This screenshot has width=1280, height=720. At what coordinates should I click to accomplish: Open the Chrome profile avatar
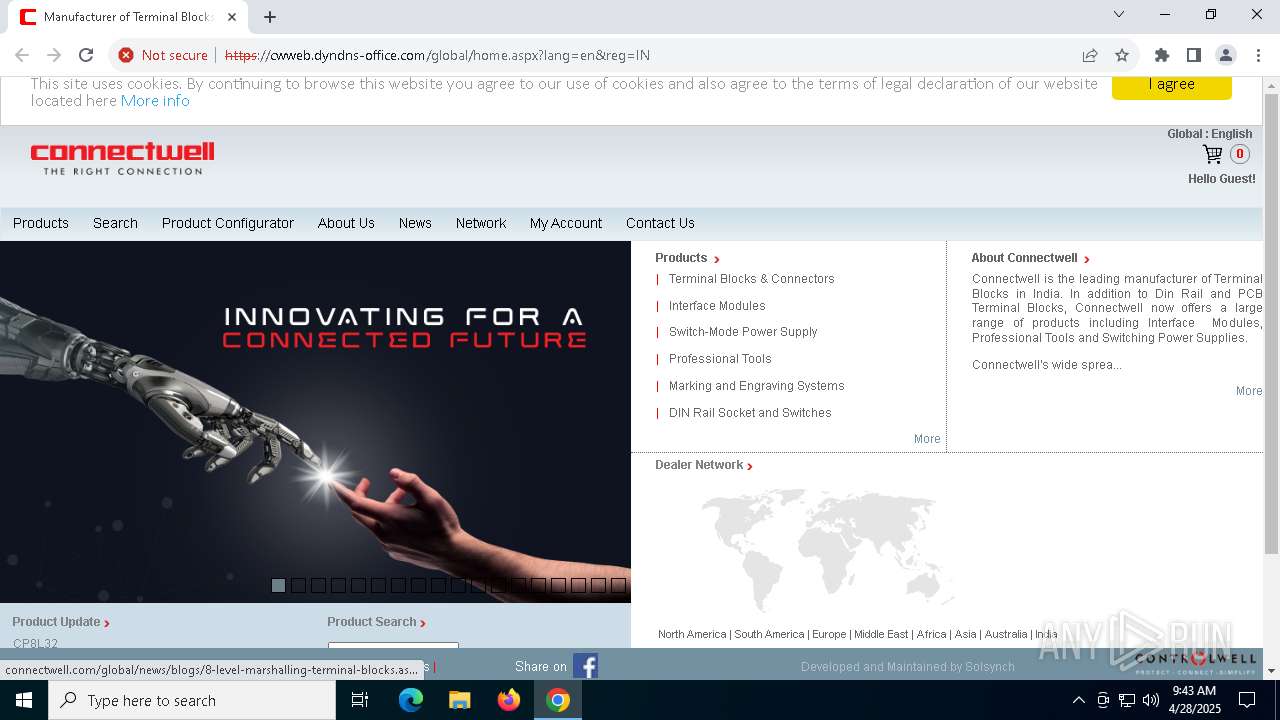click(x=1226, y=55)
